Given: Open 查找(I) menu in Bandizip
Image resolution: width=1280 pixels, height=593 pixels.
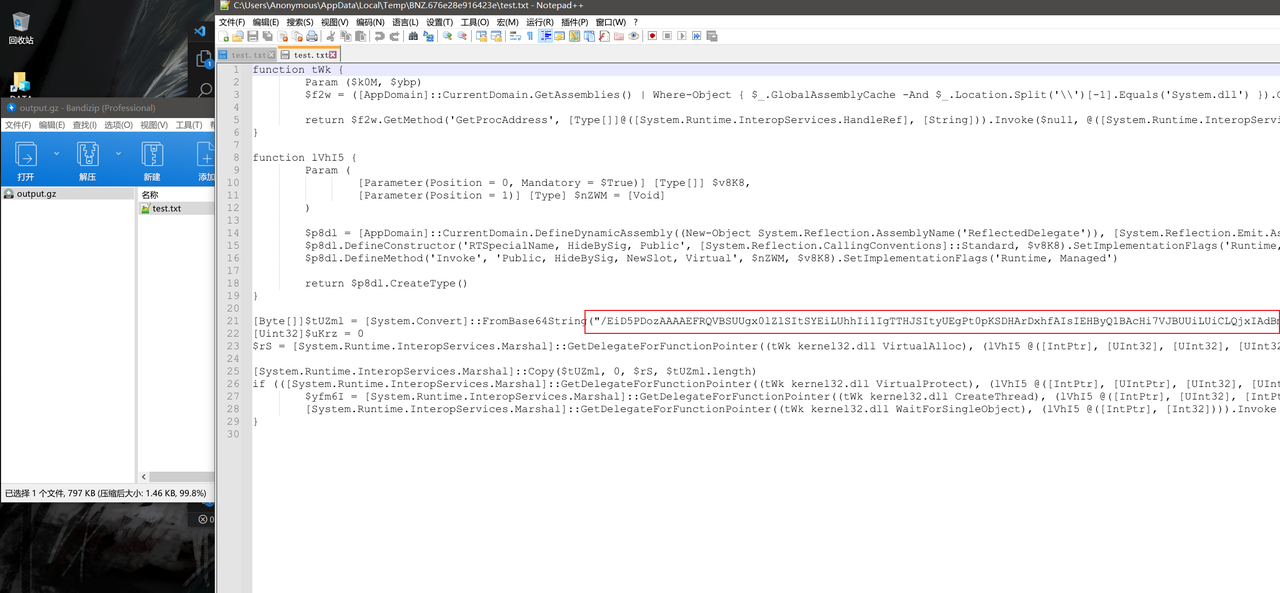Looking at the screenshot, I should pos(85,125).
